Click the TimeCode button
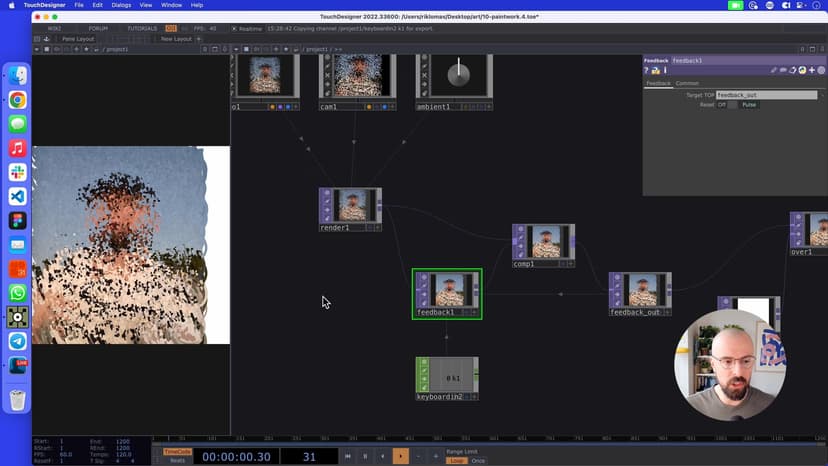828x466 pixels. pos(176,451)
